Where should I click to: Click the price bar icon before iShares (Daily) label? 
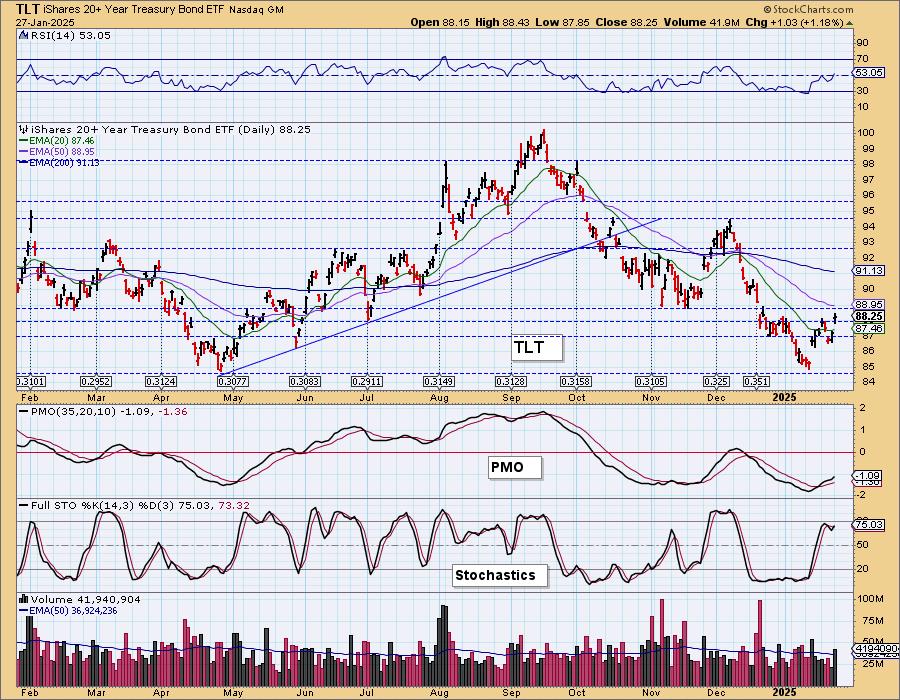tap(23, 129)
